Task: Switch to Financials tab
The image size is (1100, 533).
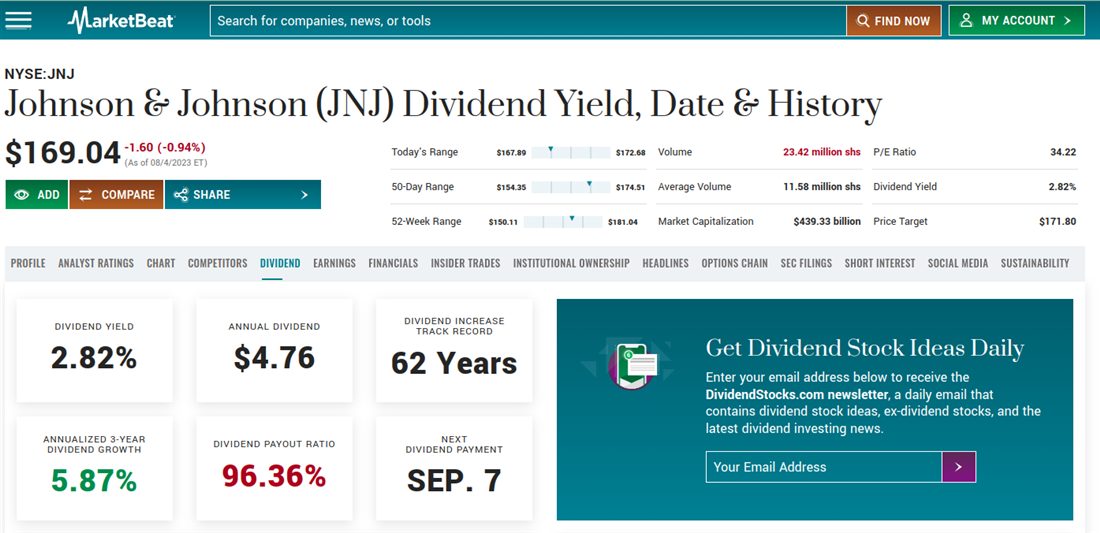Action: 393,263
